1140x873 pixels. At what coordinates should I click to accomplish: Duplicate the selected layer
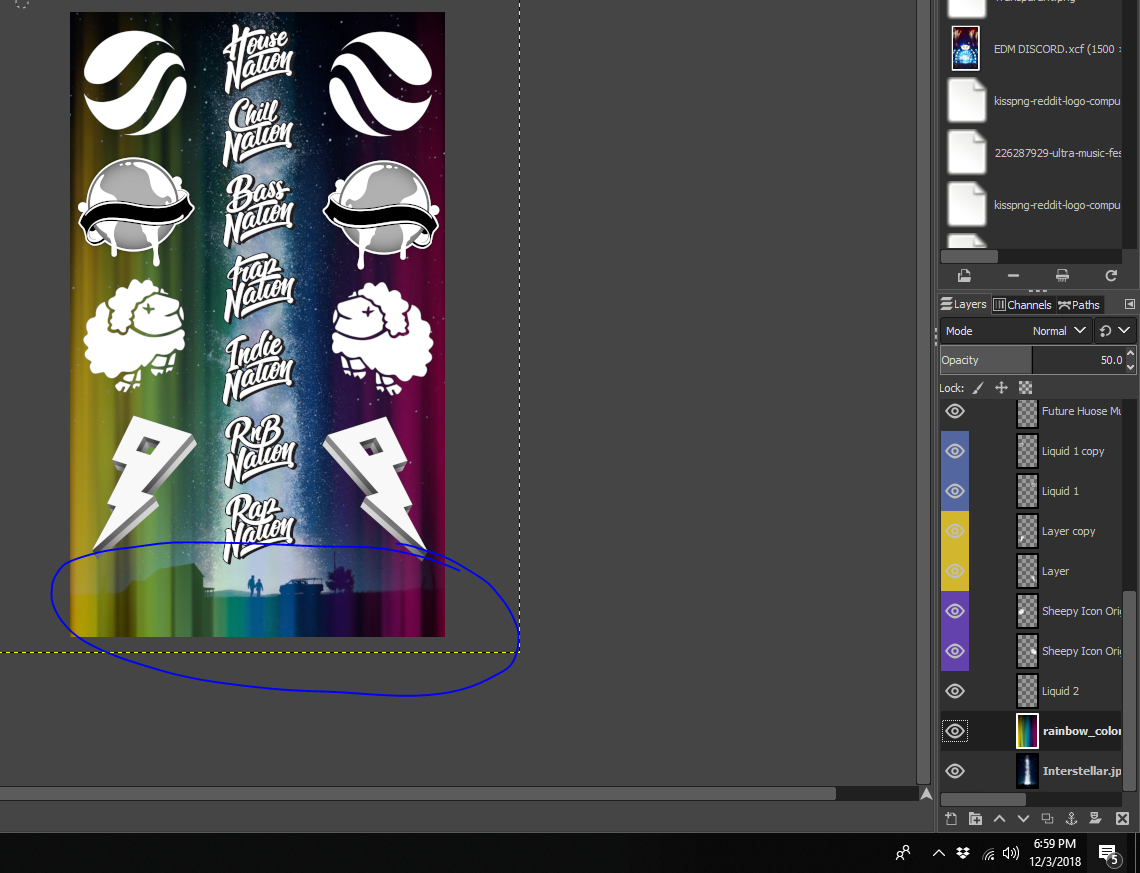tap(1047, 819)
